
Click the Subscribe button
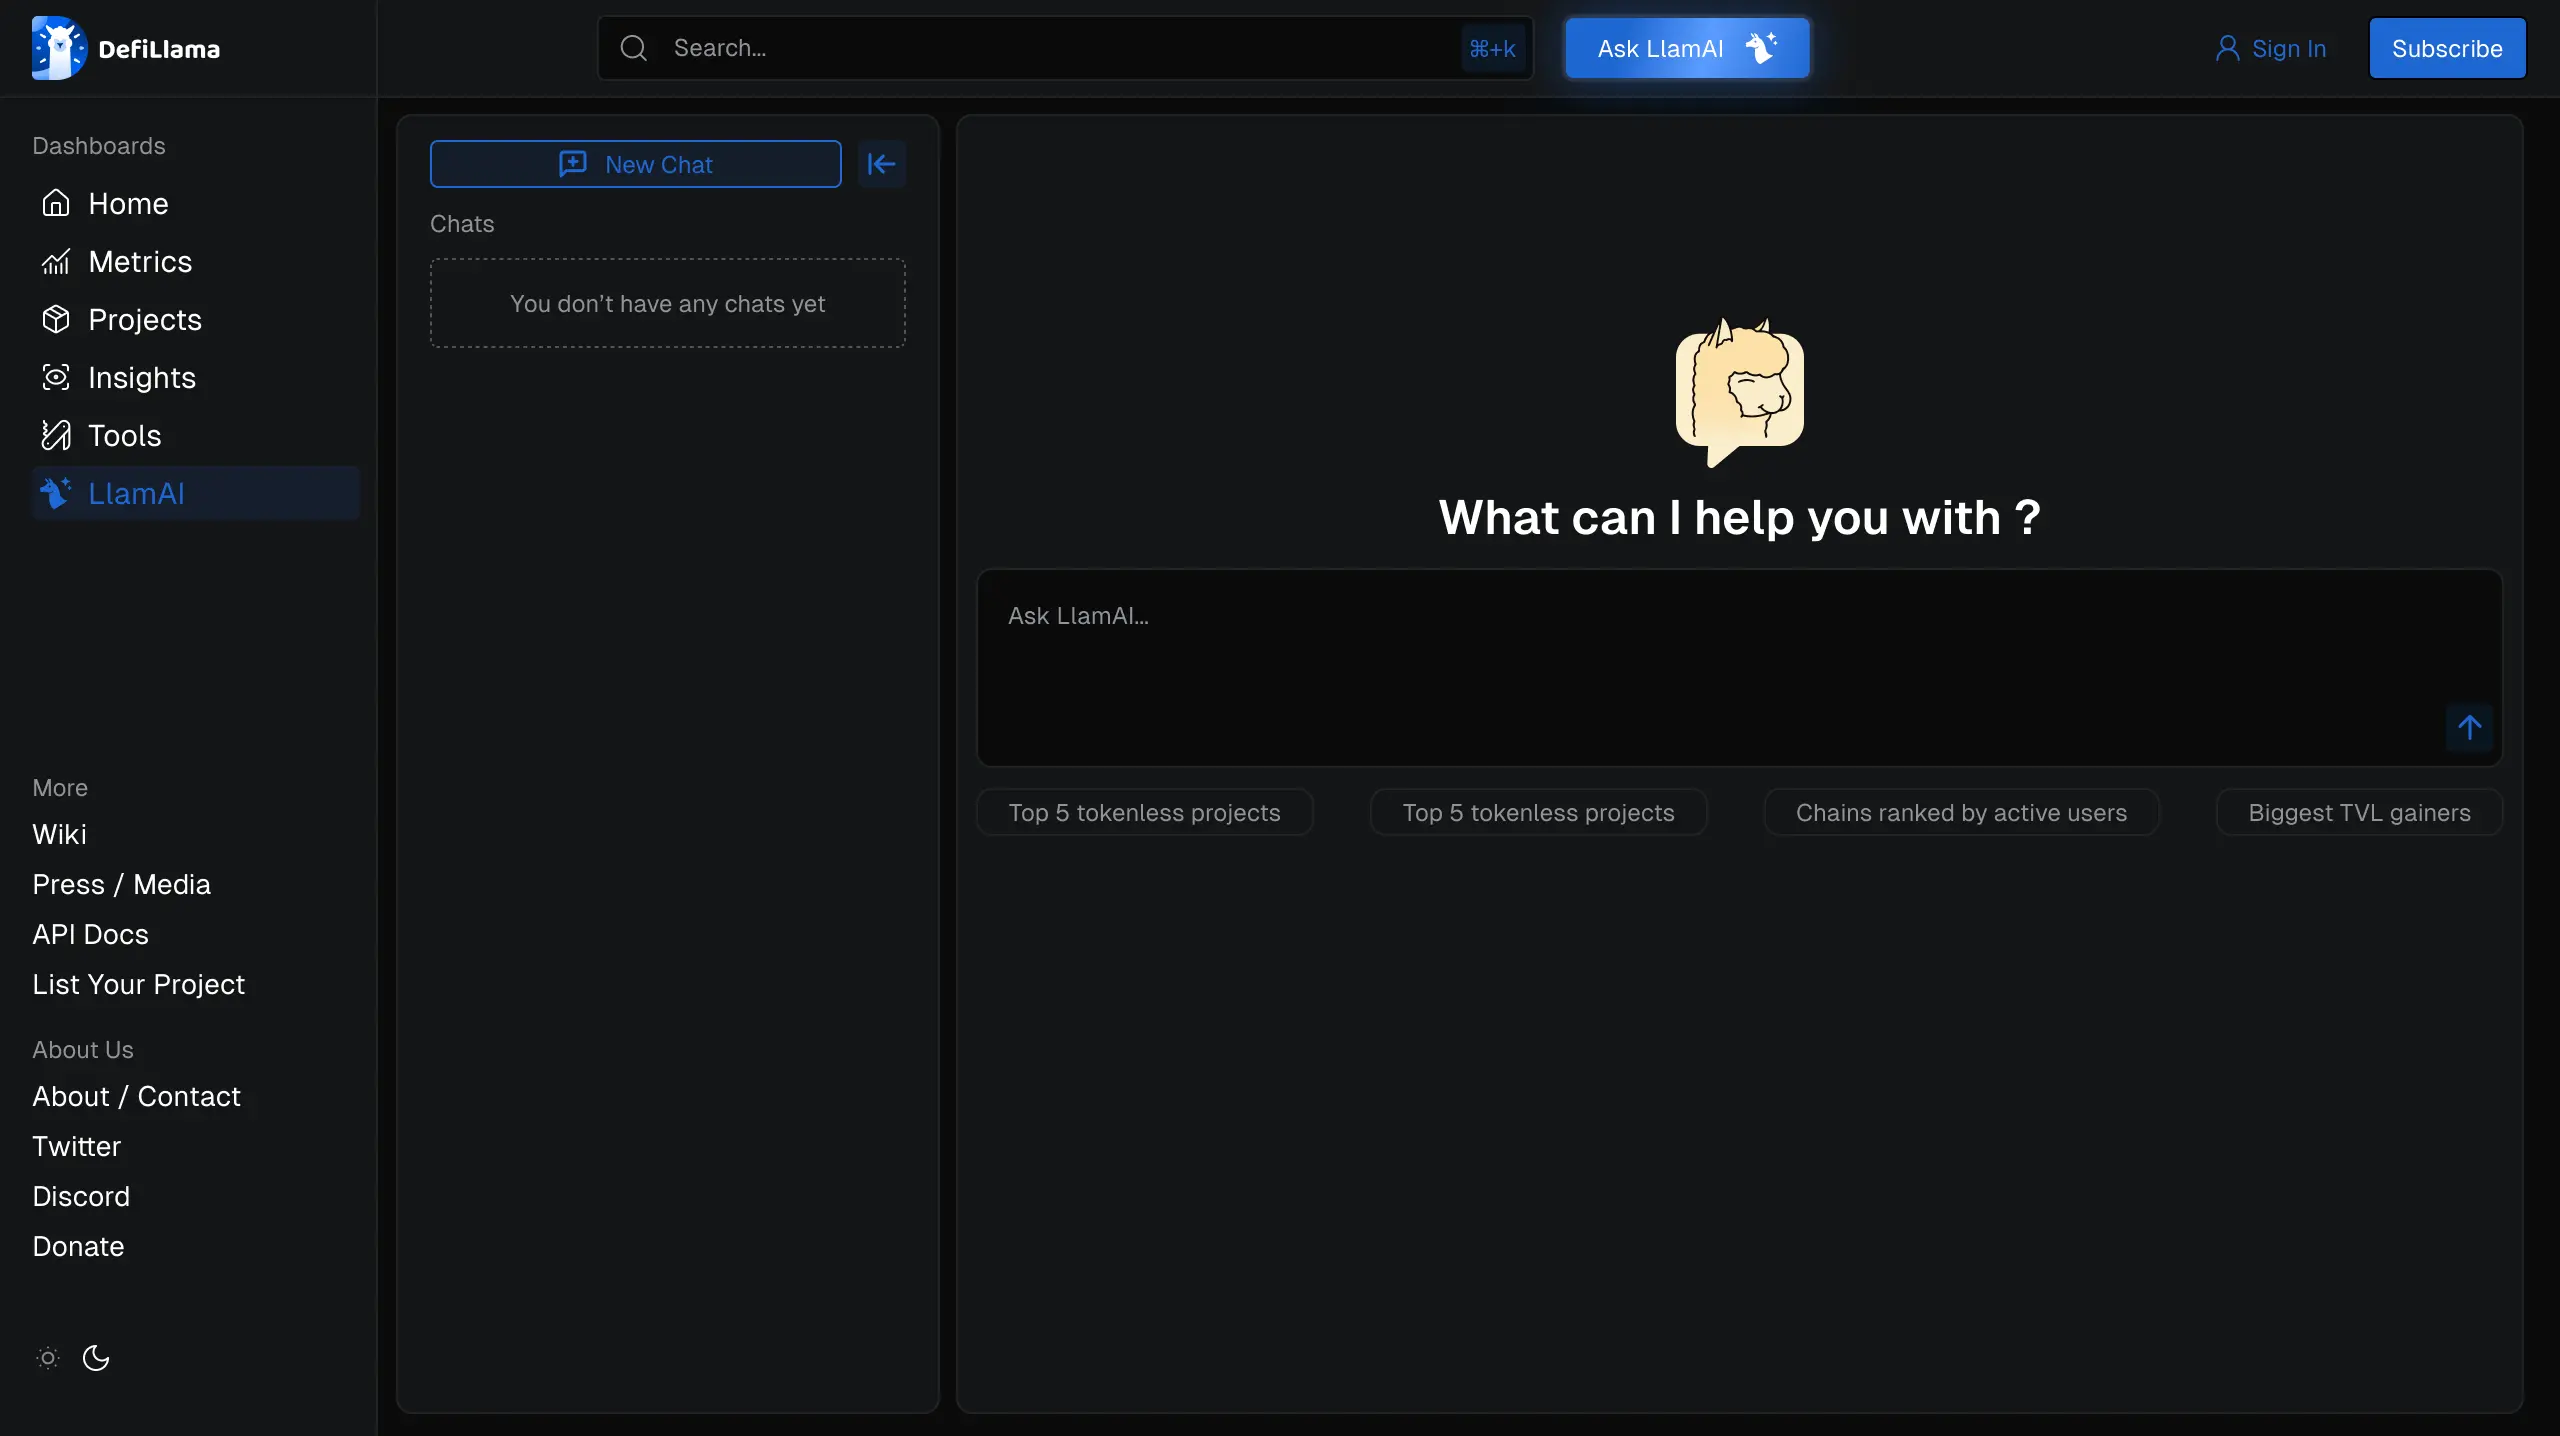click(2447, 48)
